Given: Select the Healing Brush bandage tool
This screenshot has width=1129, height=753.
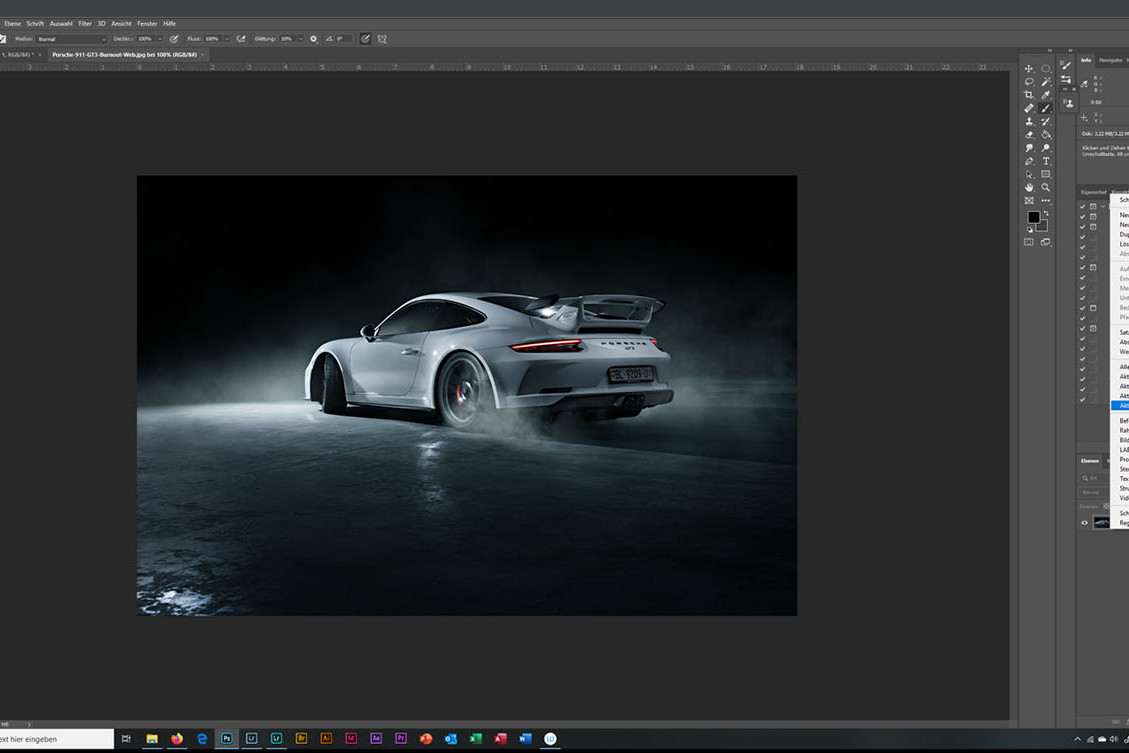Looking at the screenshot, I should (1029, 108).
